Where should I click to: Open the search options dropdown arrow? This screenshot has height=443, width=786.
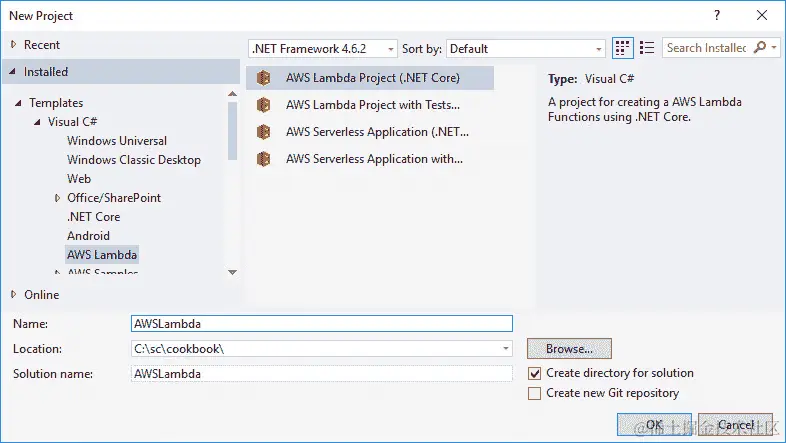774,48
